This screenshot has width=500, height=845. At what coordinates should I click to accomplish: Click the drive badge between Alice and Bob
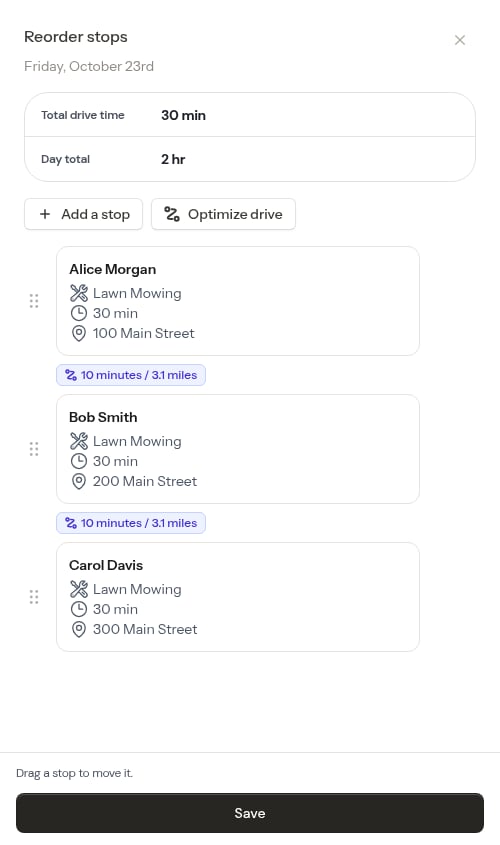pos(131,375)
